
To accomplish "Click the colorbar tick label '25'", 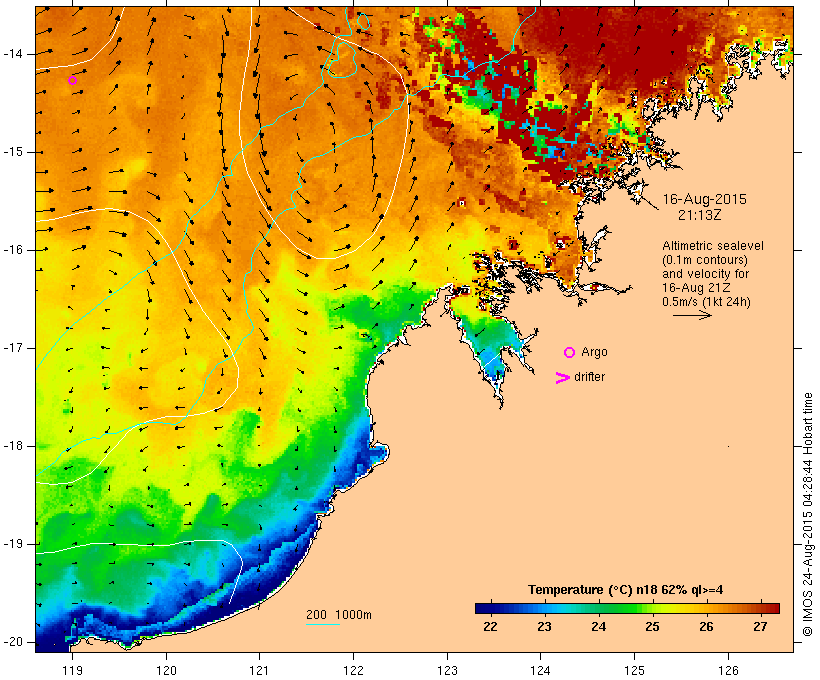I will [x=652, y=627].
